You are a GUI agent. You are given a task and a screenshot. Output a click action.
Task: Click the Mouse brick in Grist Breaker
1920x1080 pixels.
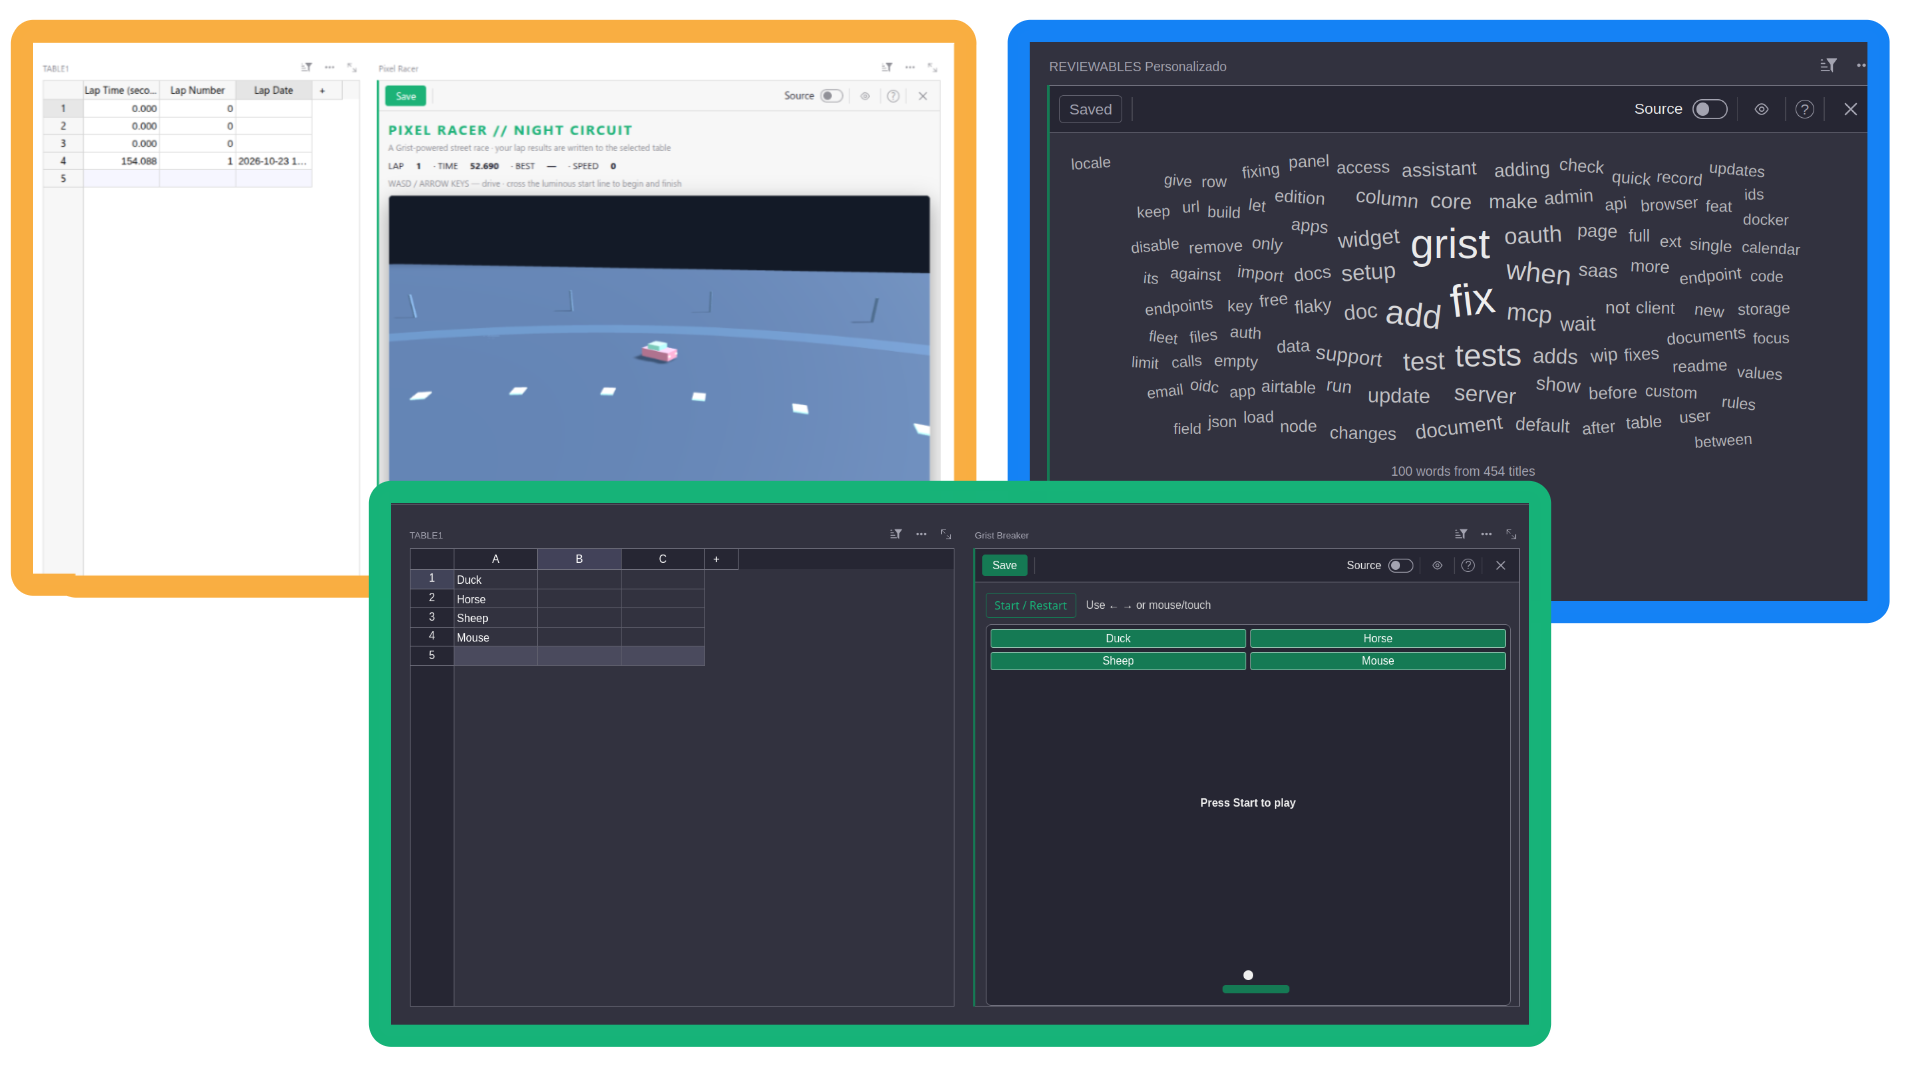(x=1377, y=661)
